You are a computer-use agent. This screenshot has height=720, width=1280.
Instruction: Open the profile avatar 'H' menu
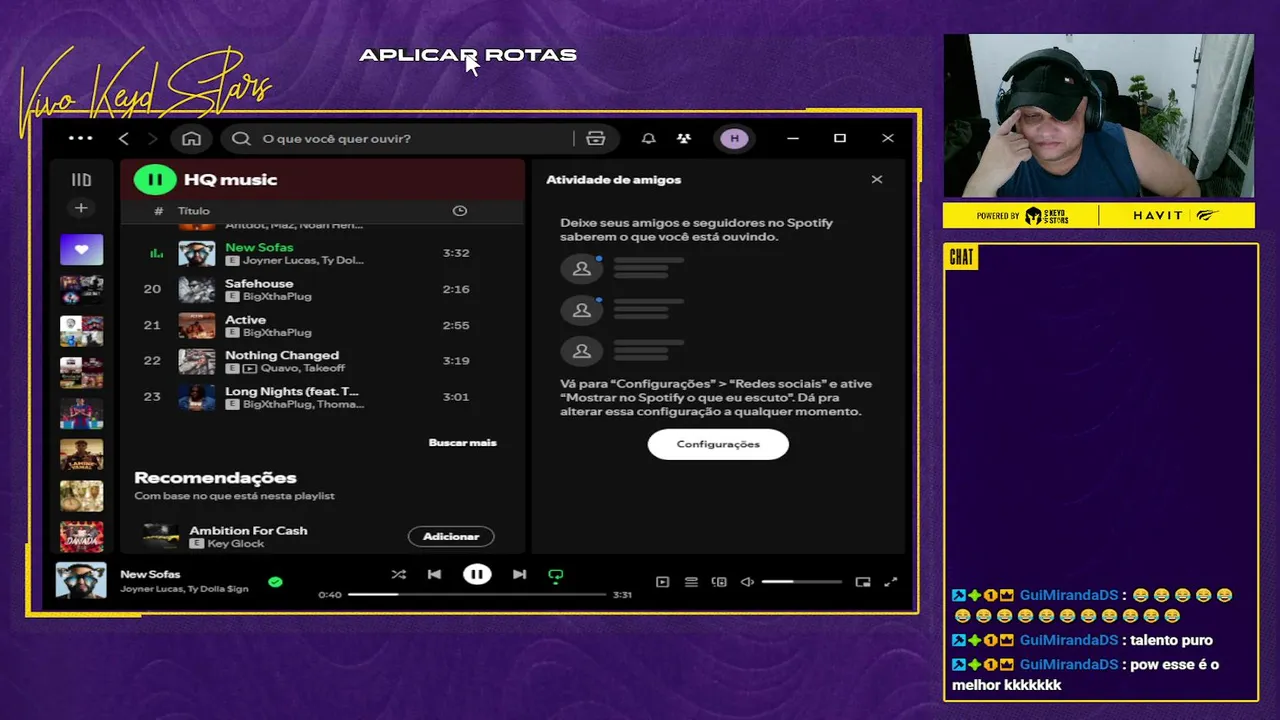click(x=734, y=138)
